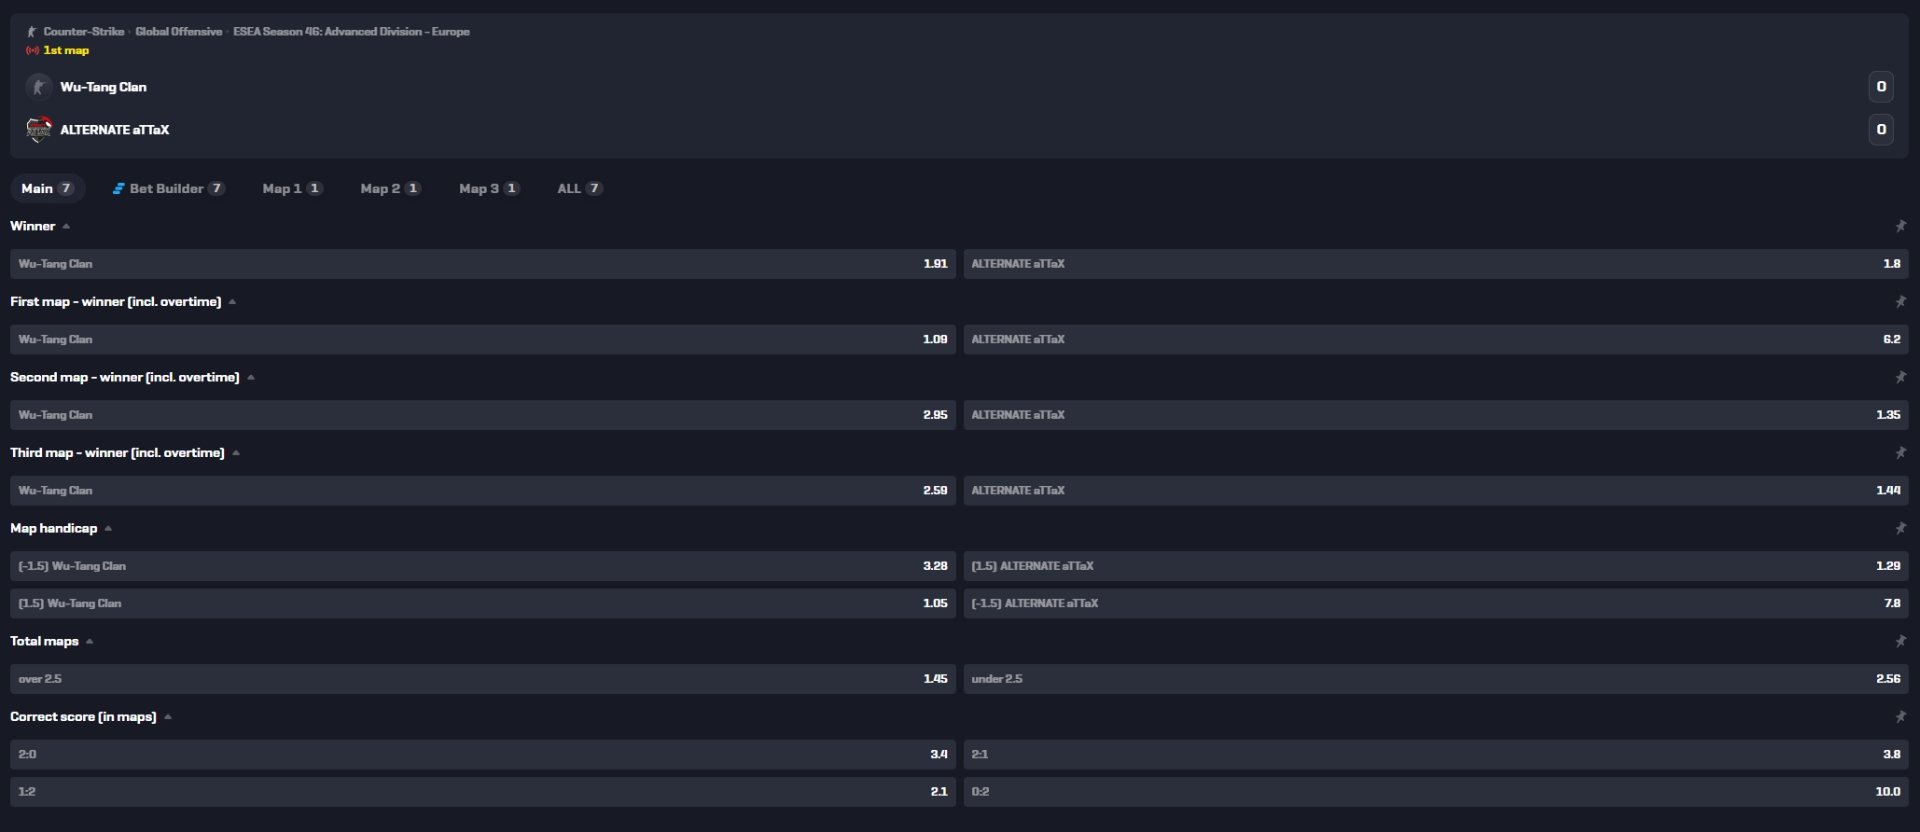1920x832 pixels.
Task: Pin the Correct score market
Action: click(x=1900, y=717)
